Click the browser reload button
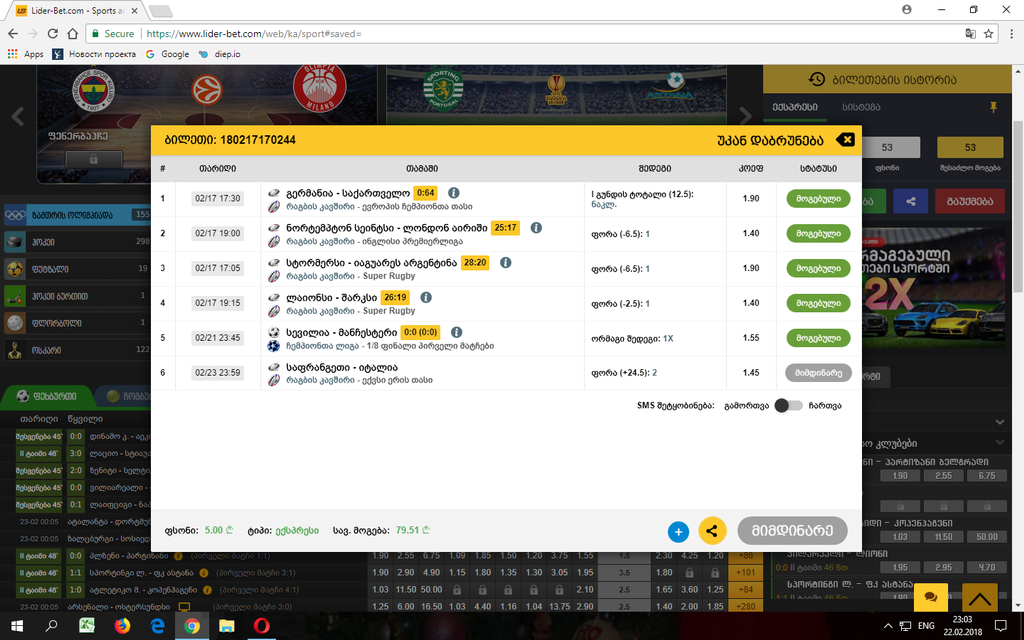The height and width of the screenshot is (640, 1024). [x=52, y=33]
